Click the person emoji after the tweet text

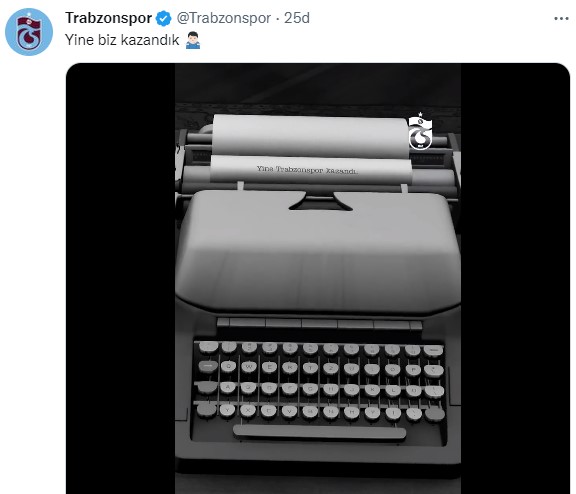pyautogui.click(x=193, y=40)
